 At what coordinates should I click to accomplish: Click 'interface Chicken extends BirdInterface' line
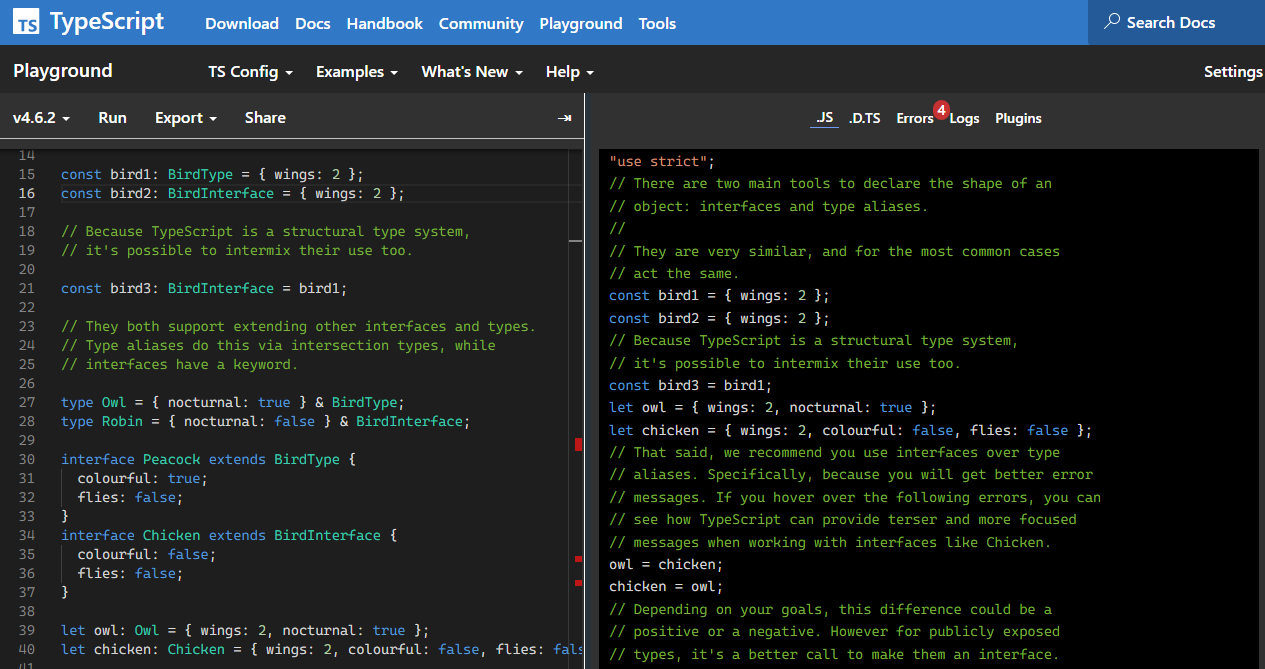click(x=229, y=535)
